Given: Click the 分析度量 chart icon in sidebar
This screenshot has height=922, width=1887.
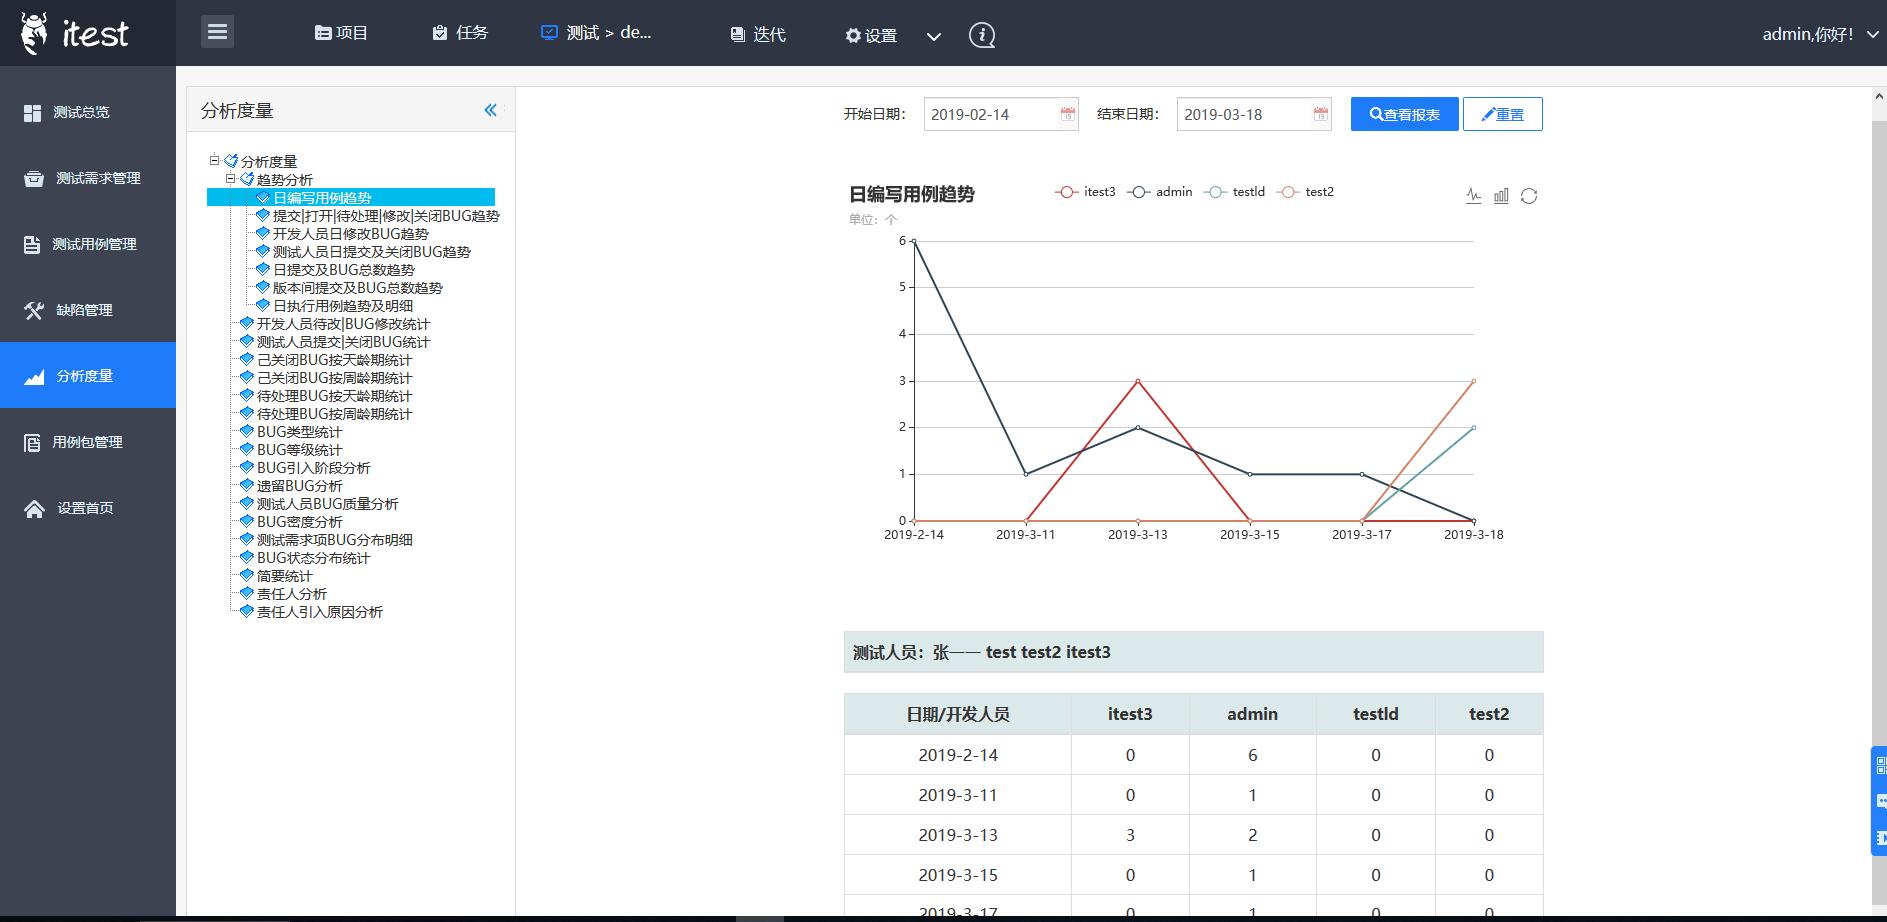Looking at the screenshot, I should tap(34, 377).
